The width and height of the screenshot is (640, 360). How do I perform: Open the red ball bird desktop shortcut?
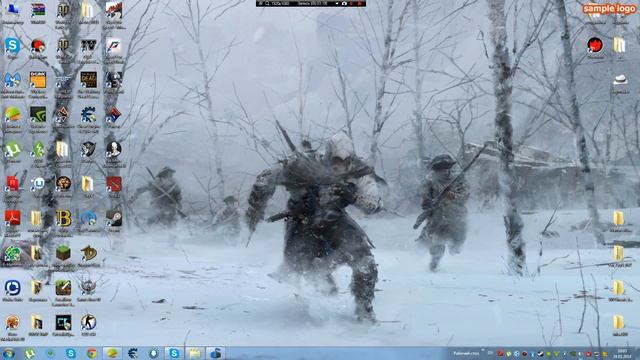pyautogui.click(x=38, y=46)
